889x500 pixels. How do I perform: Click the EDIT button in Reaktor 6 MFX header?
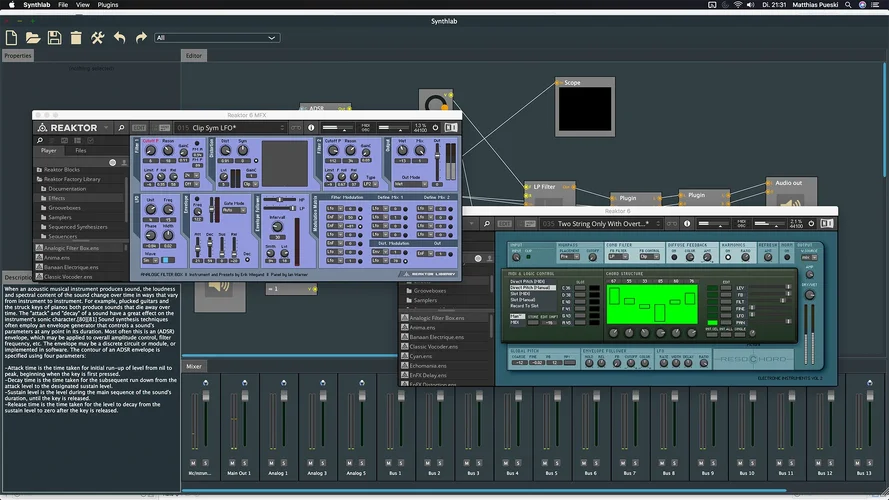click(139, 128)
